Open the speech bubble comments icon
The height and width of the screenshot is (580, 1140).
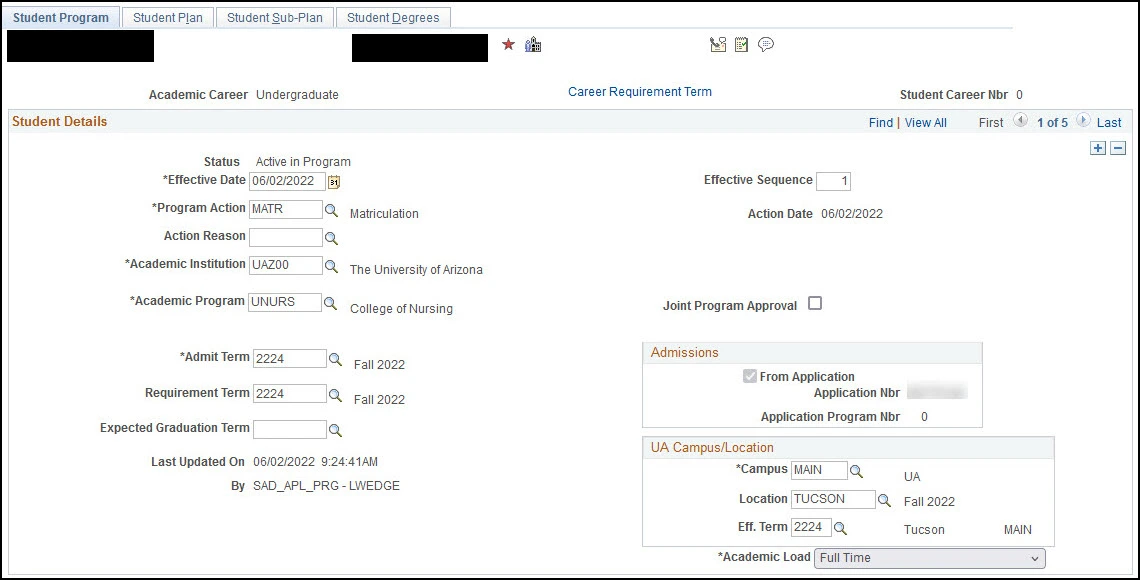point(766,45)
